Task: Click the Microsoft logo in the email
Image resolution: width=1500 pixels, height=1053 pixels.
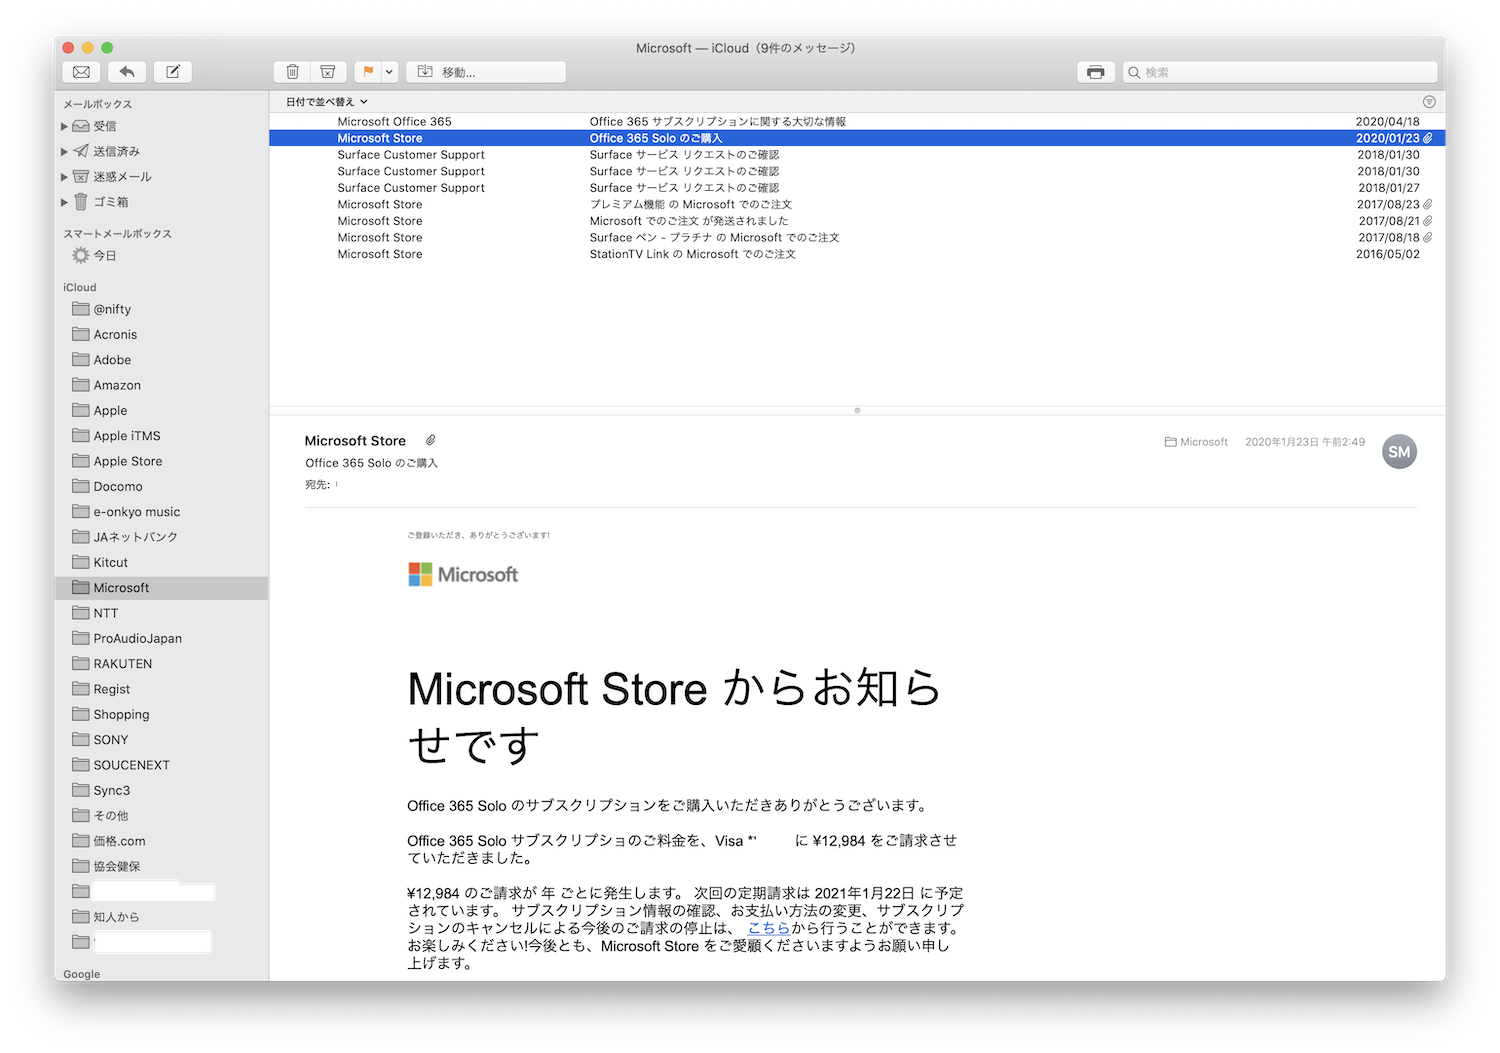Action: pos(463,574)
